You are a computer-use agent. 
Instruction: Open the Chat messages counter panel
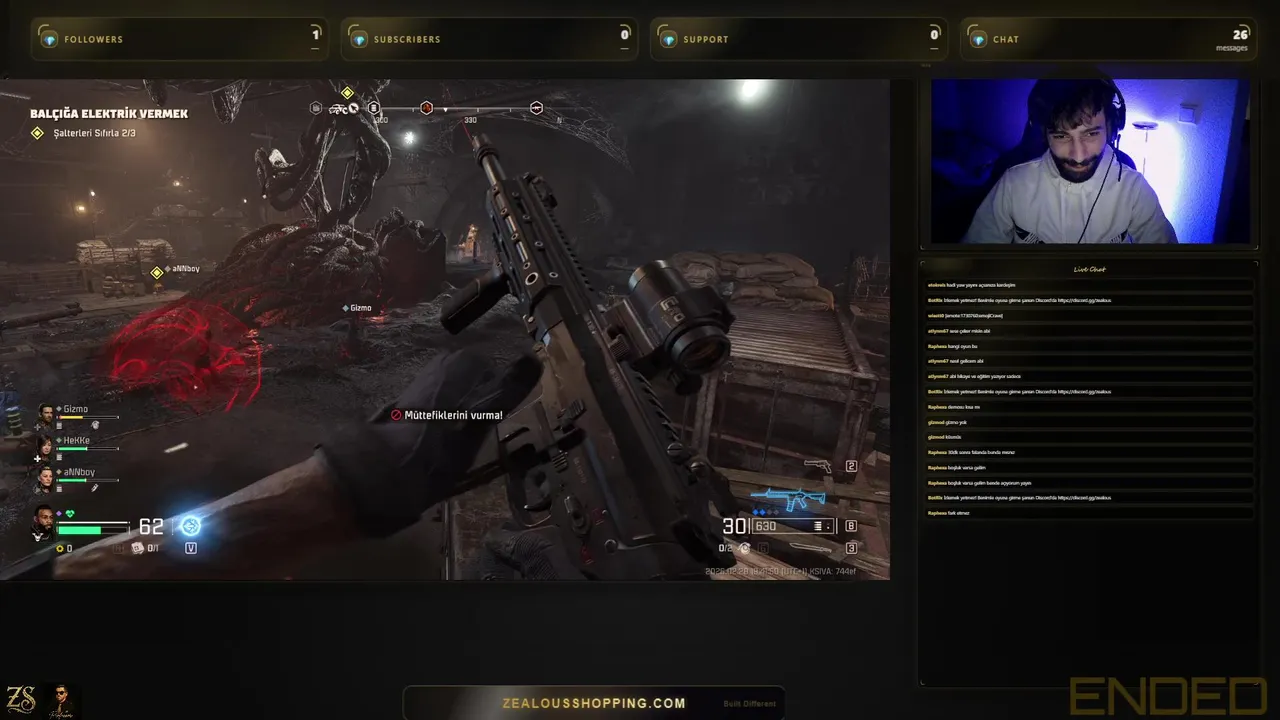(x=1108, y=39)
